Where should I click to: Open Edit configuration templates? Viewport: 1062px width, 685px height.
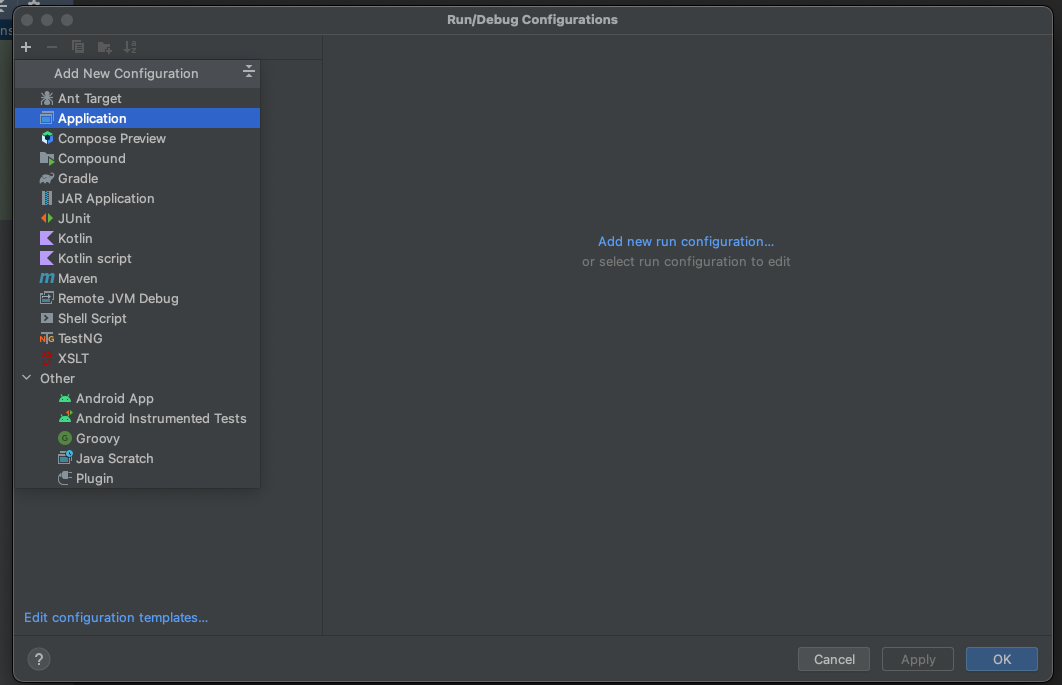coord(115,617)
